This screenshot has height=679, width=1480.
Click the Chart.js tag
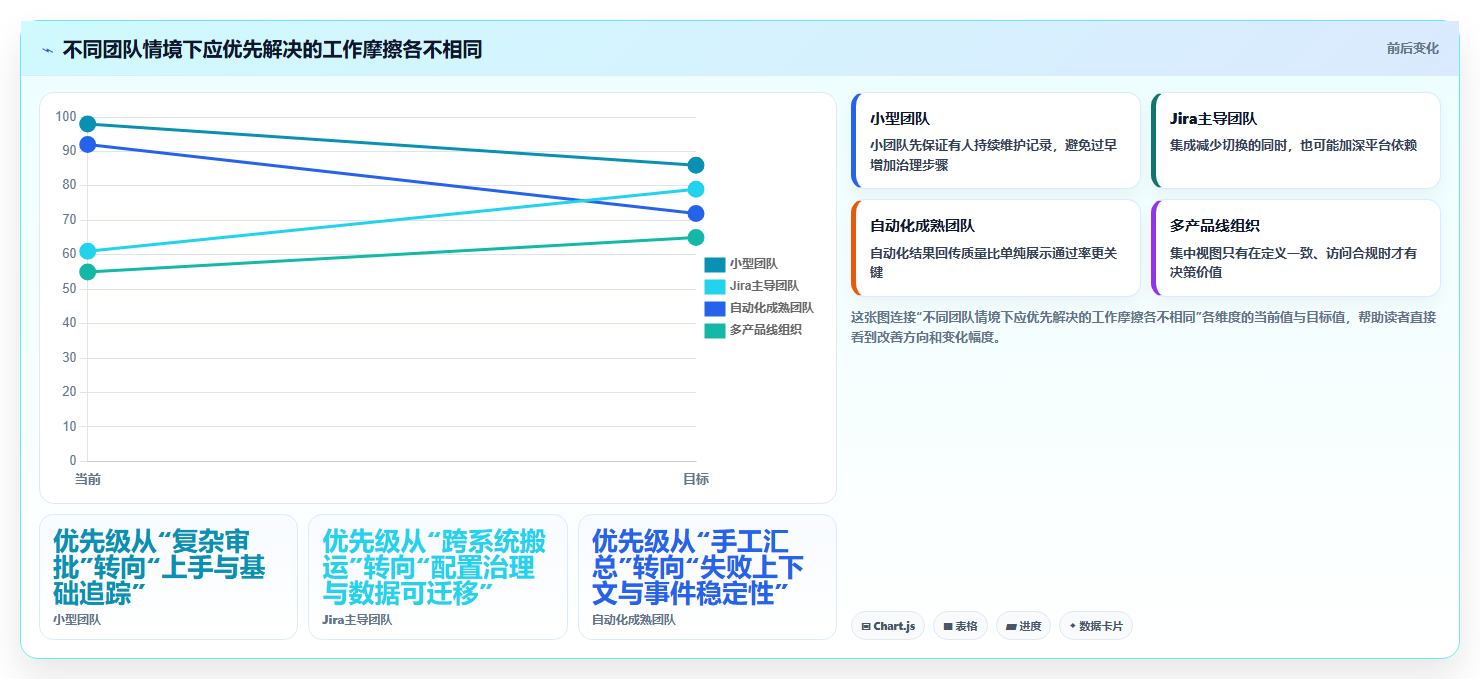(x=888, y=626)
